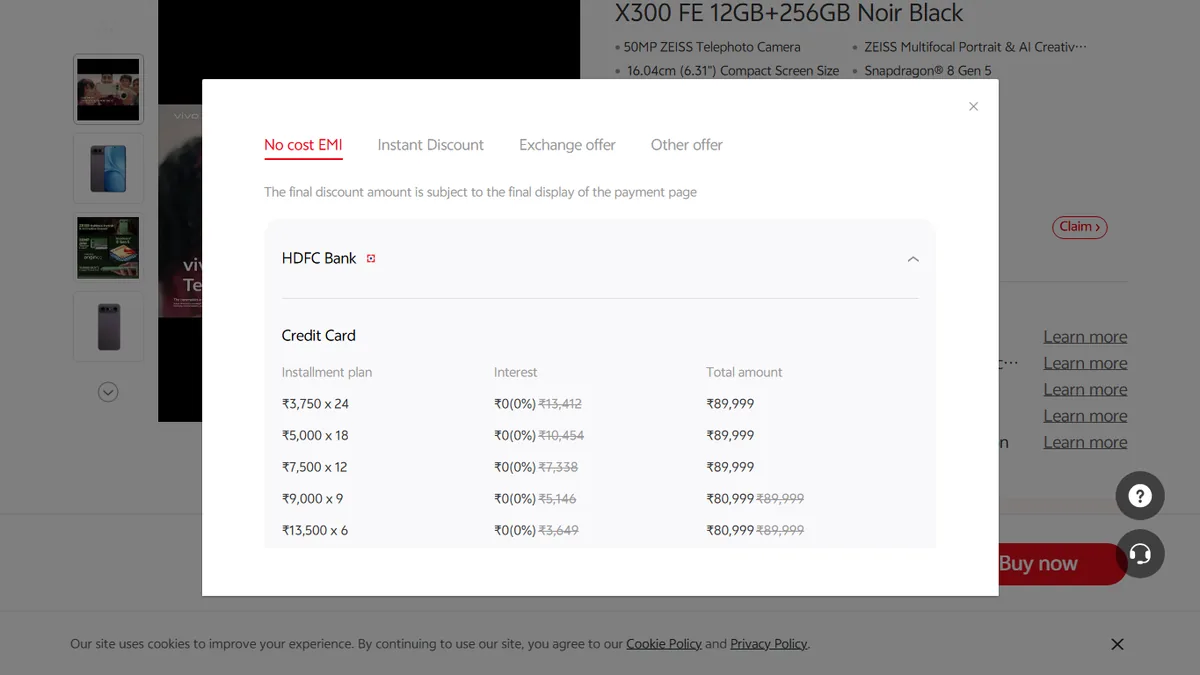Click the struck-through ₹13,412 interest value

click(x=560, y=404)
